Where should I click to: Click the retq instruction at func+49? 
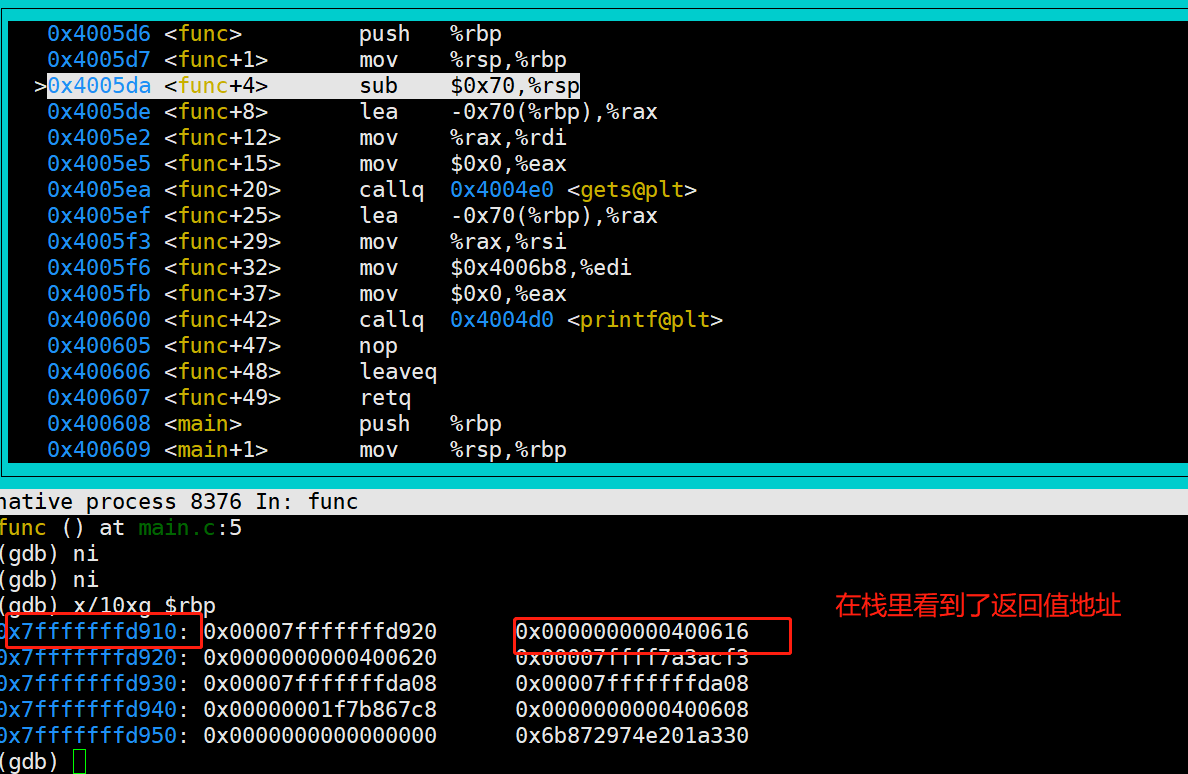[x=385, y=398]
